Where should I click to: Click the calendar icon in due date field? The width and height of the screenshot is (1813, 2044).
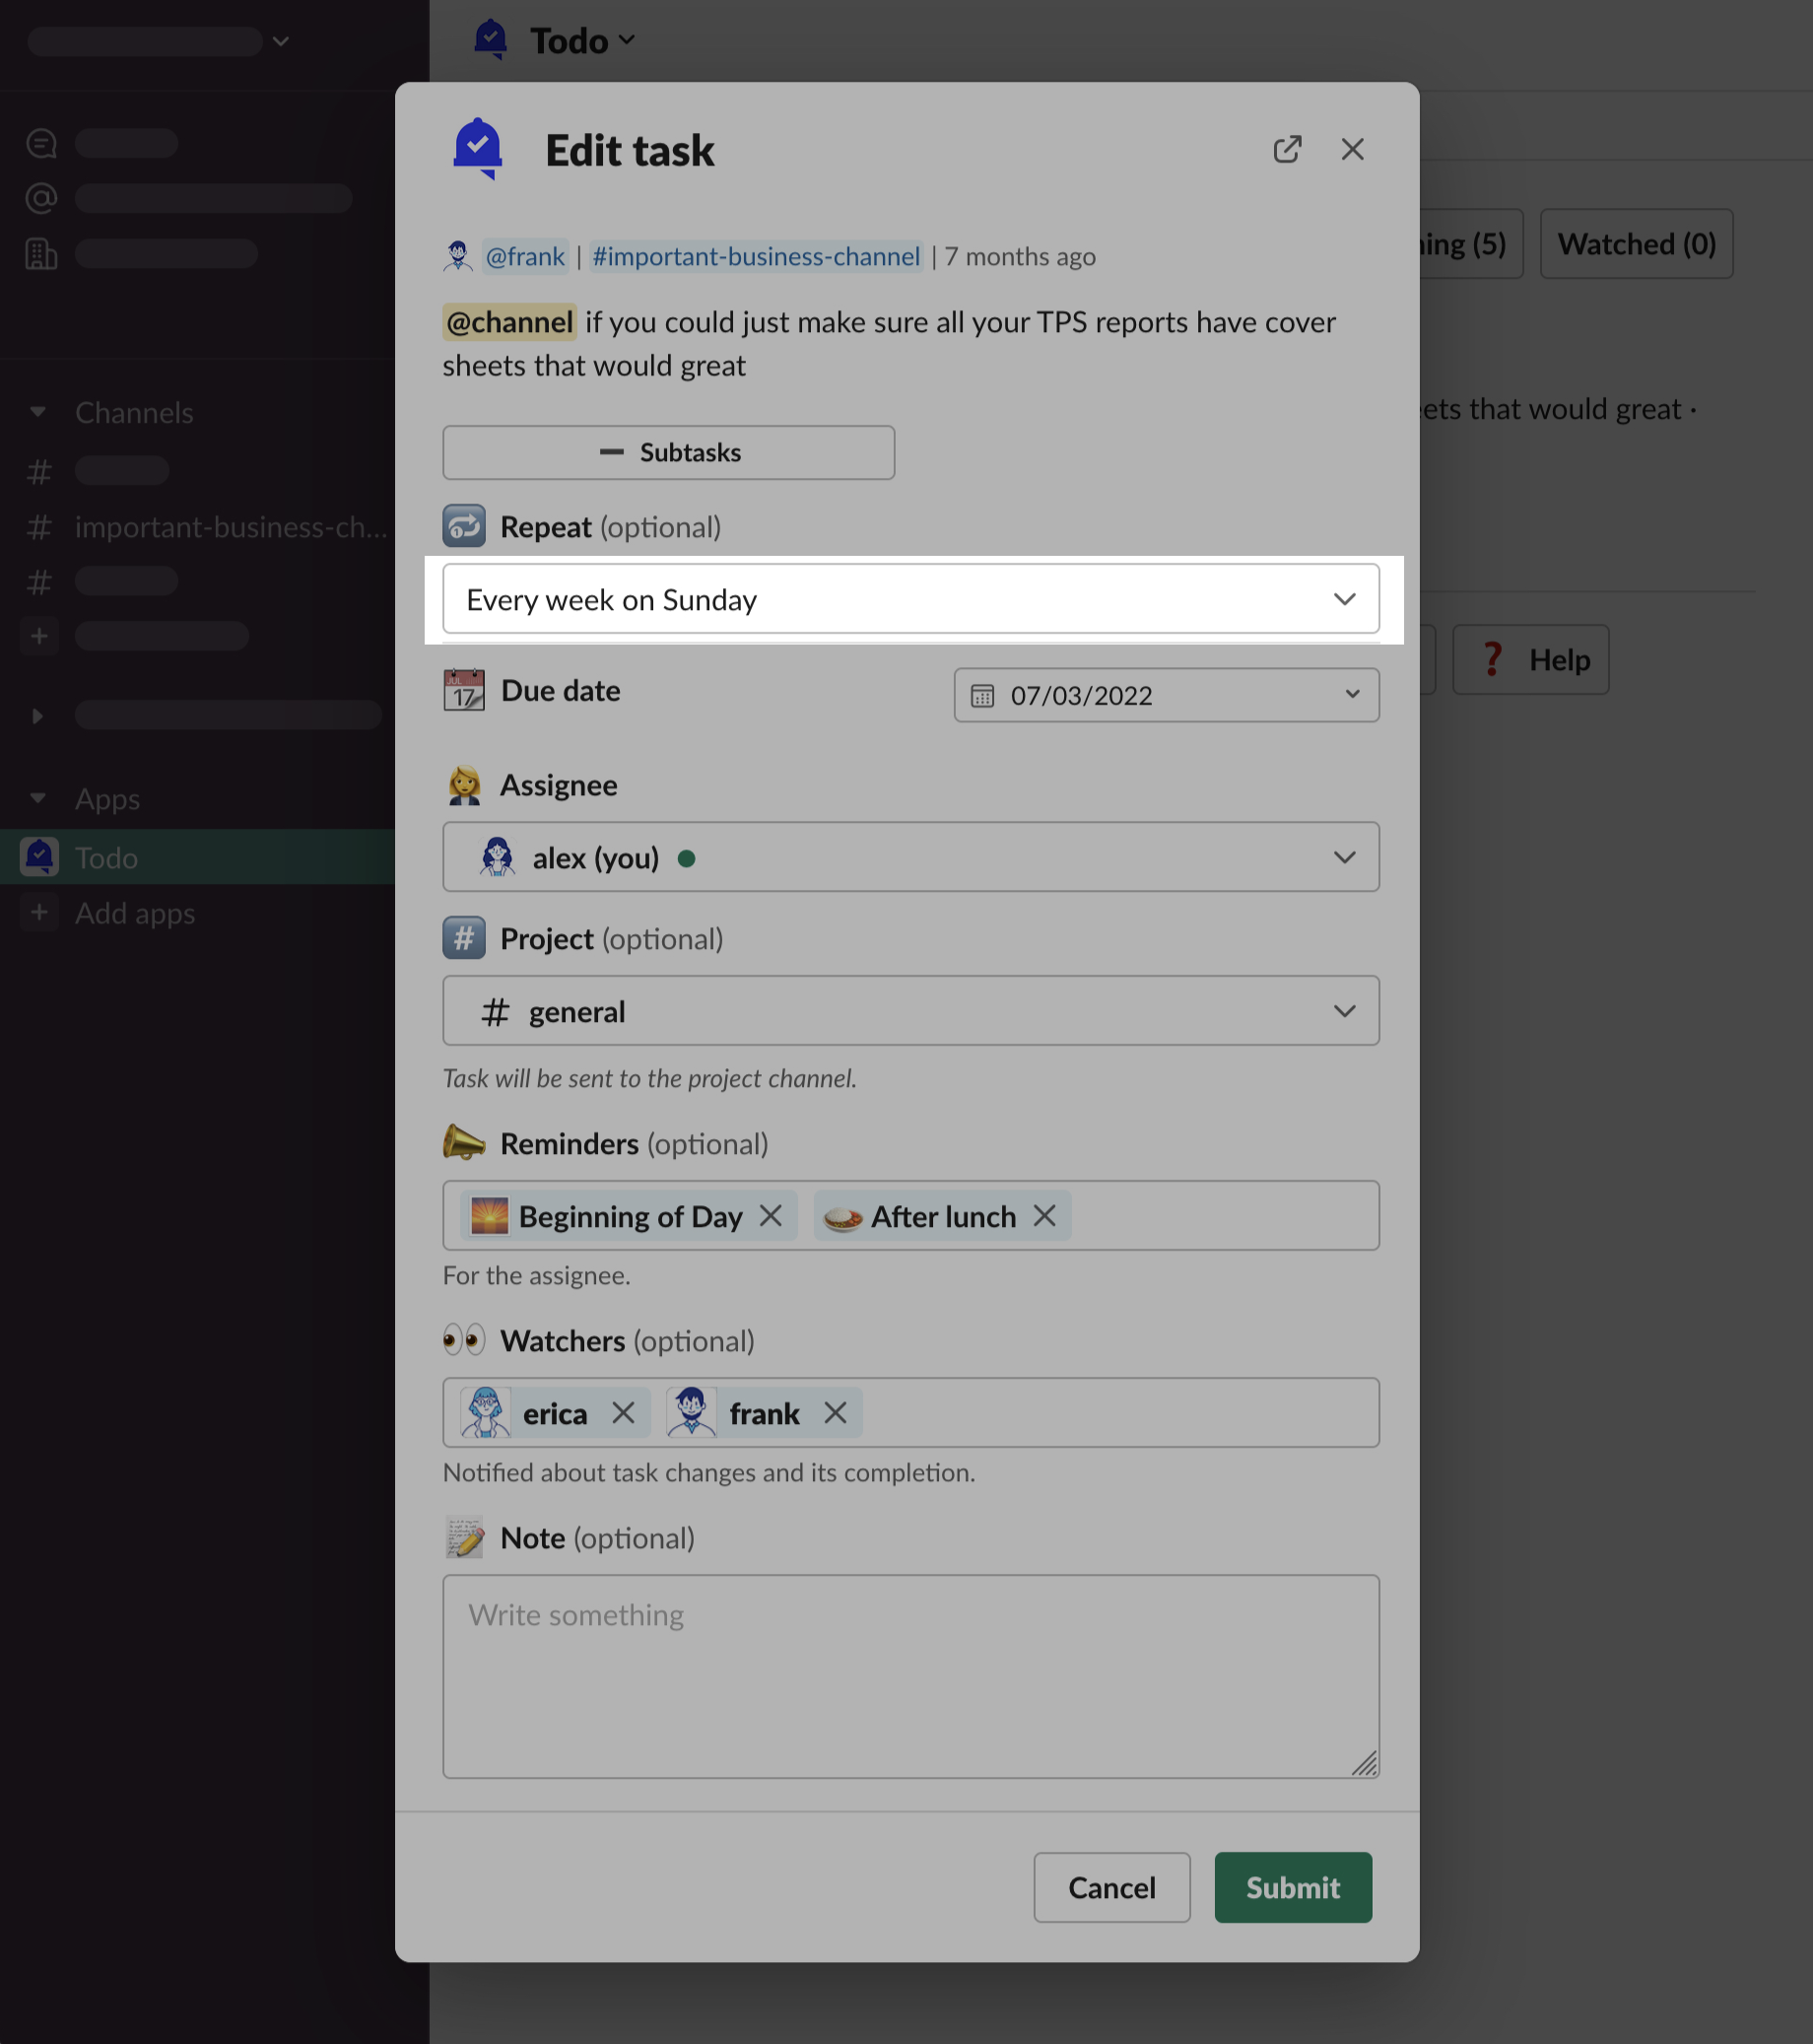coord(982,696)
